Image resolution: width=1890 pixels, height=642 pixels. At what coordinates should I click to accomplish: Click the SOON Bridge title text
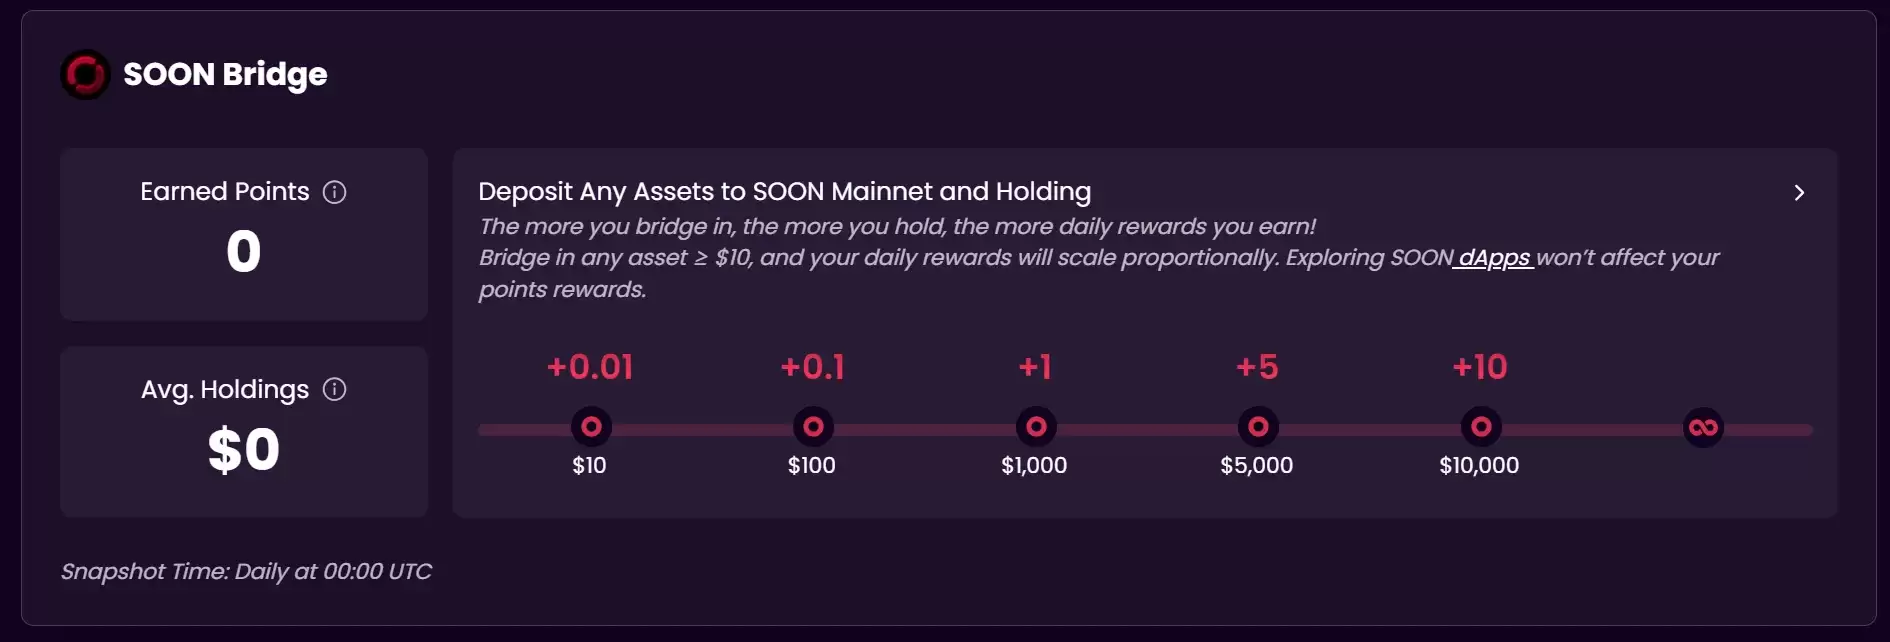225,74
